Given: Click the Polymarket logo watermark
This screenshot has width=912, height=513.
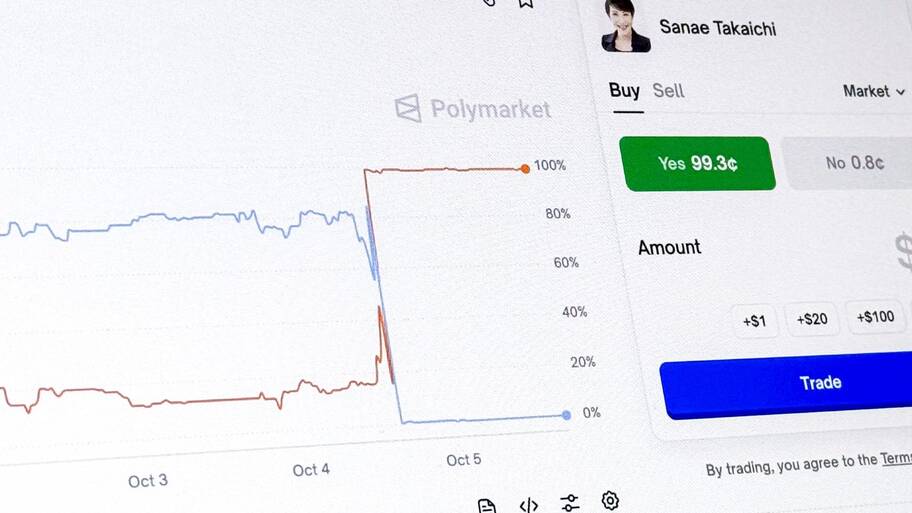Looking at the screenshot, I should (473, 108).
